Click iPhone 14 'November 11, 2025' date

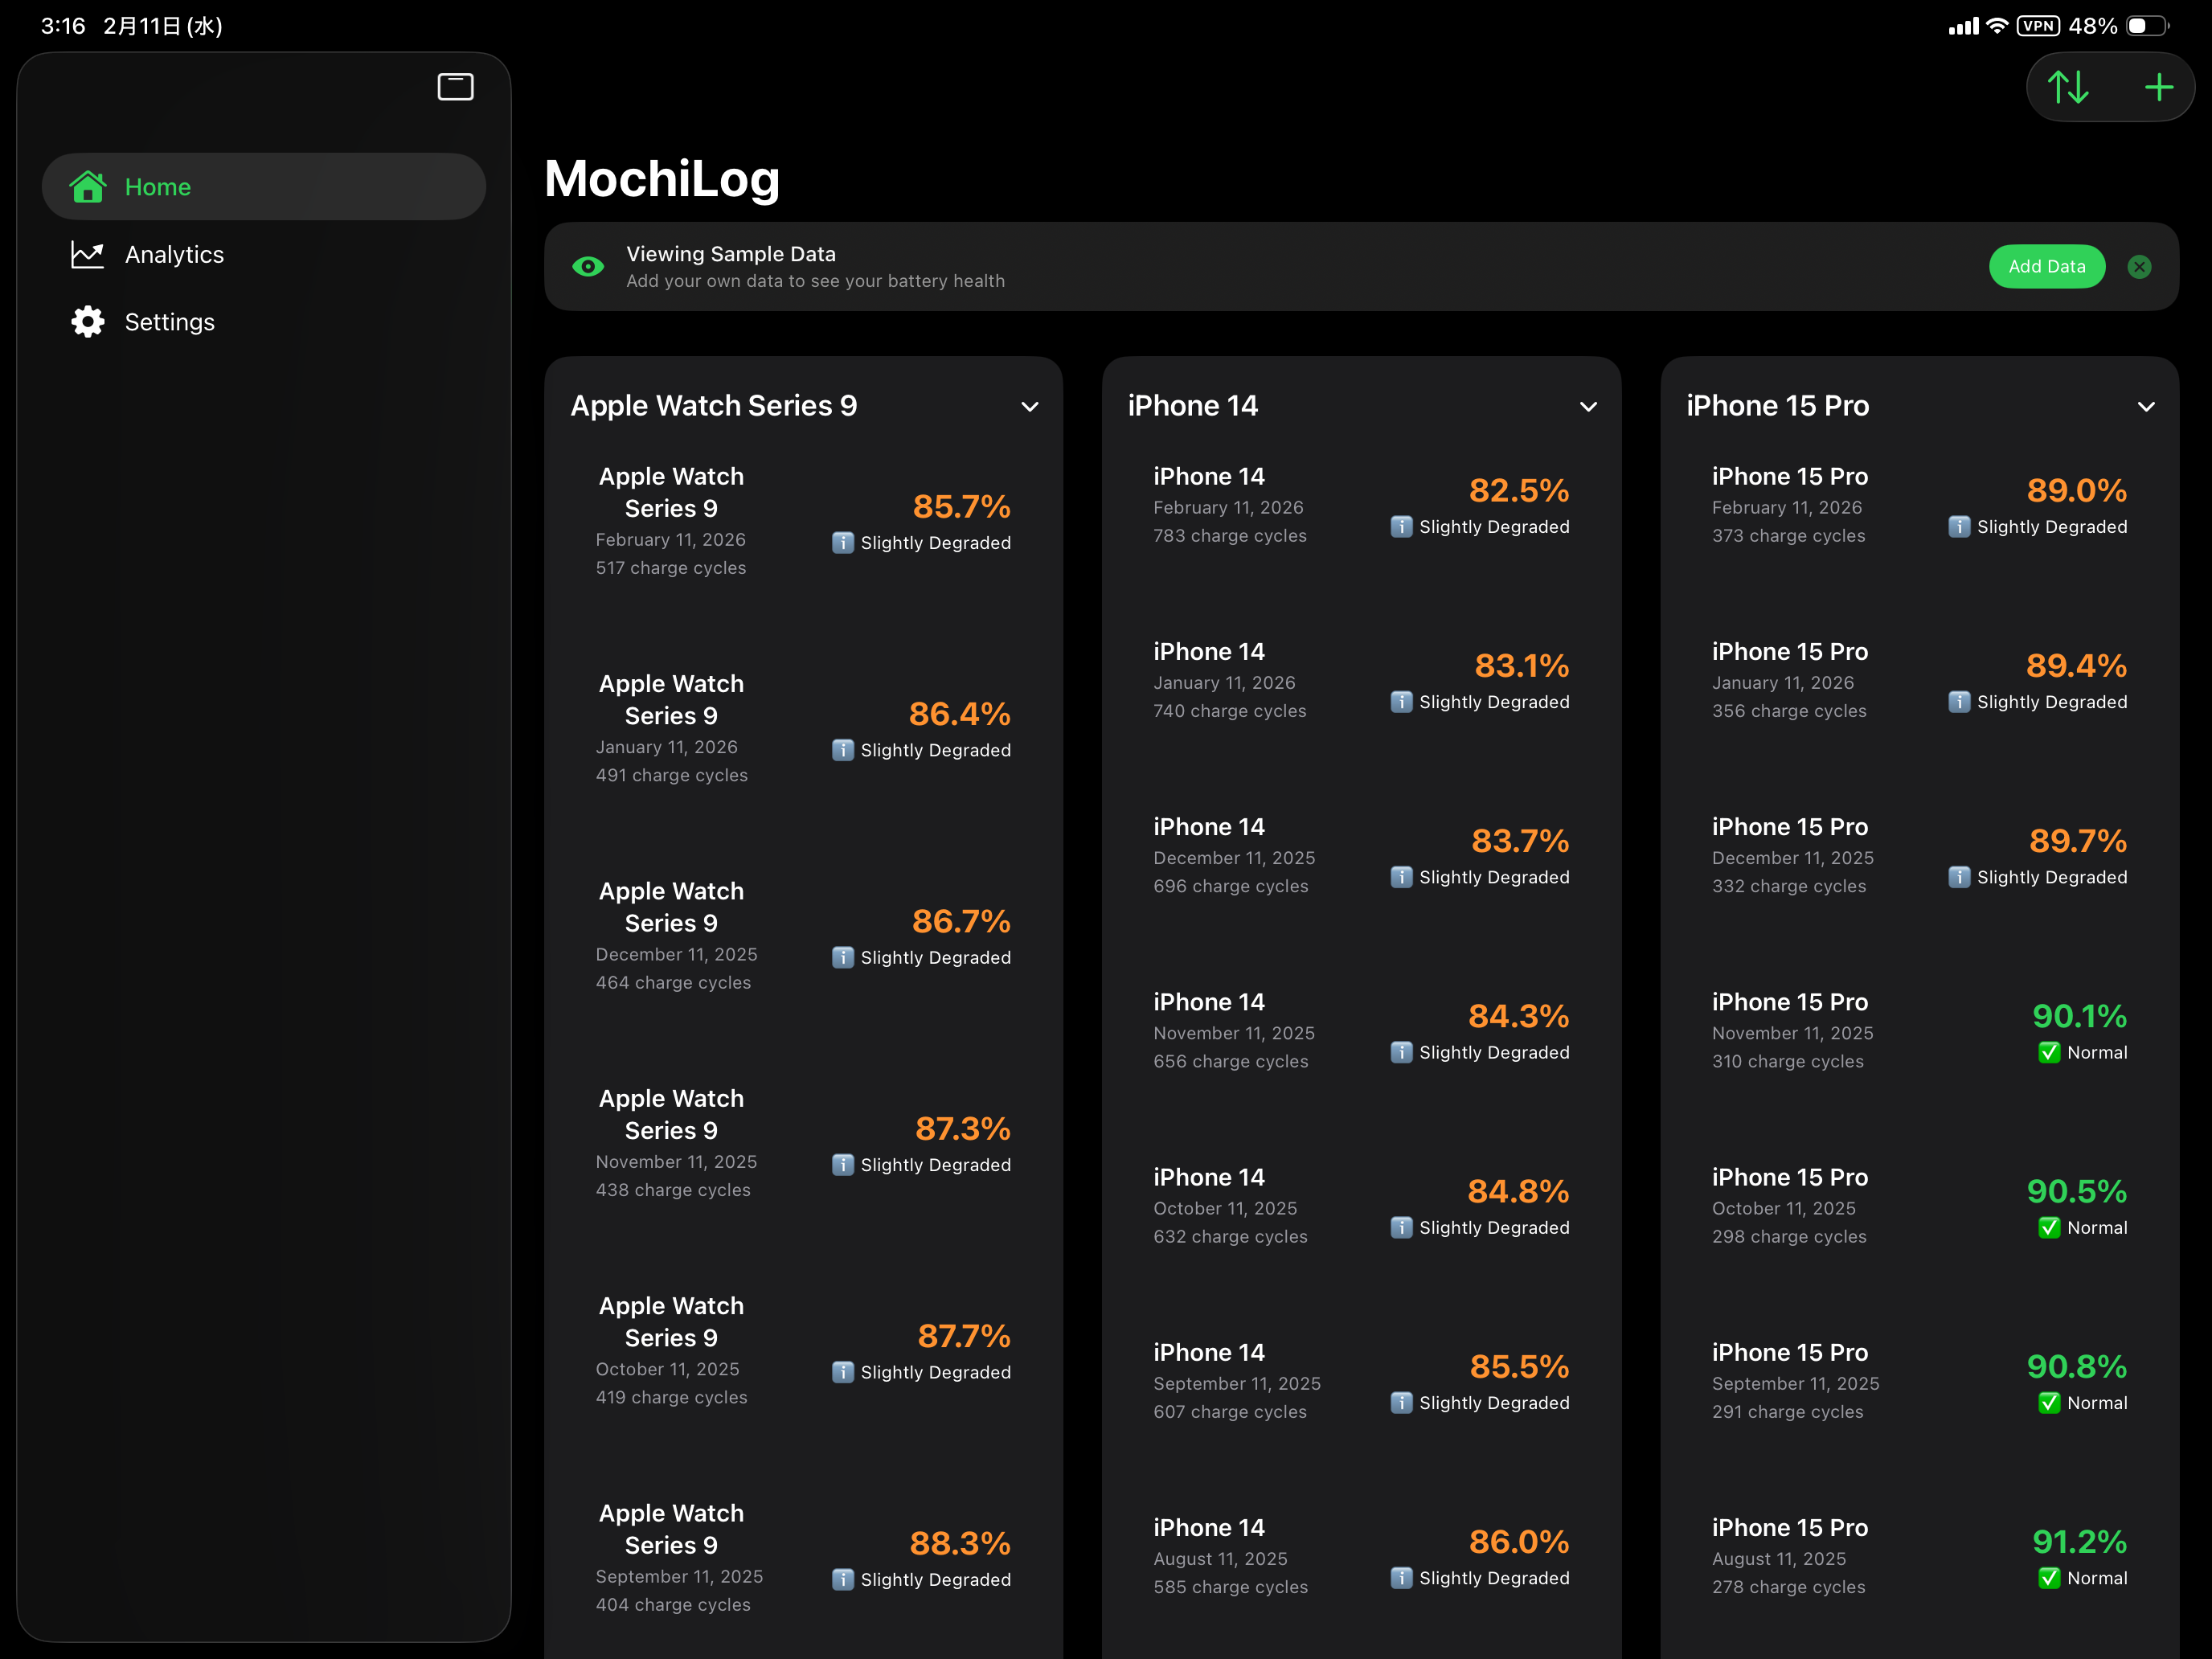coord(1234,1033)
